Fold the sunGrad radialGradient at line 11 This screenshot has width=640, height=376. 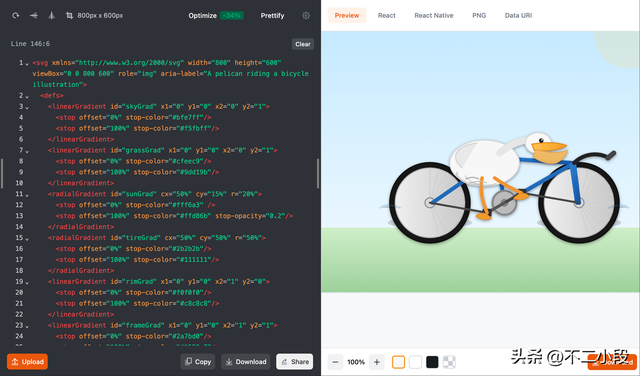coord(27,195)
